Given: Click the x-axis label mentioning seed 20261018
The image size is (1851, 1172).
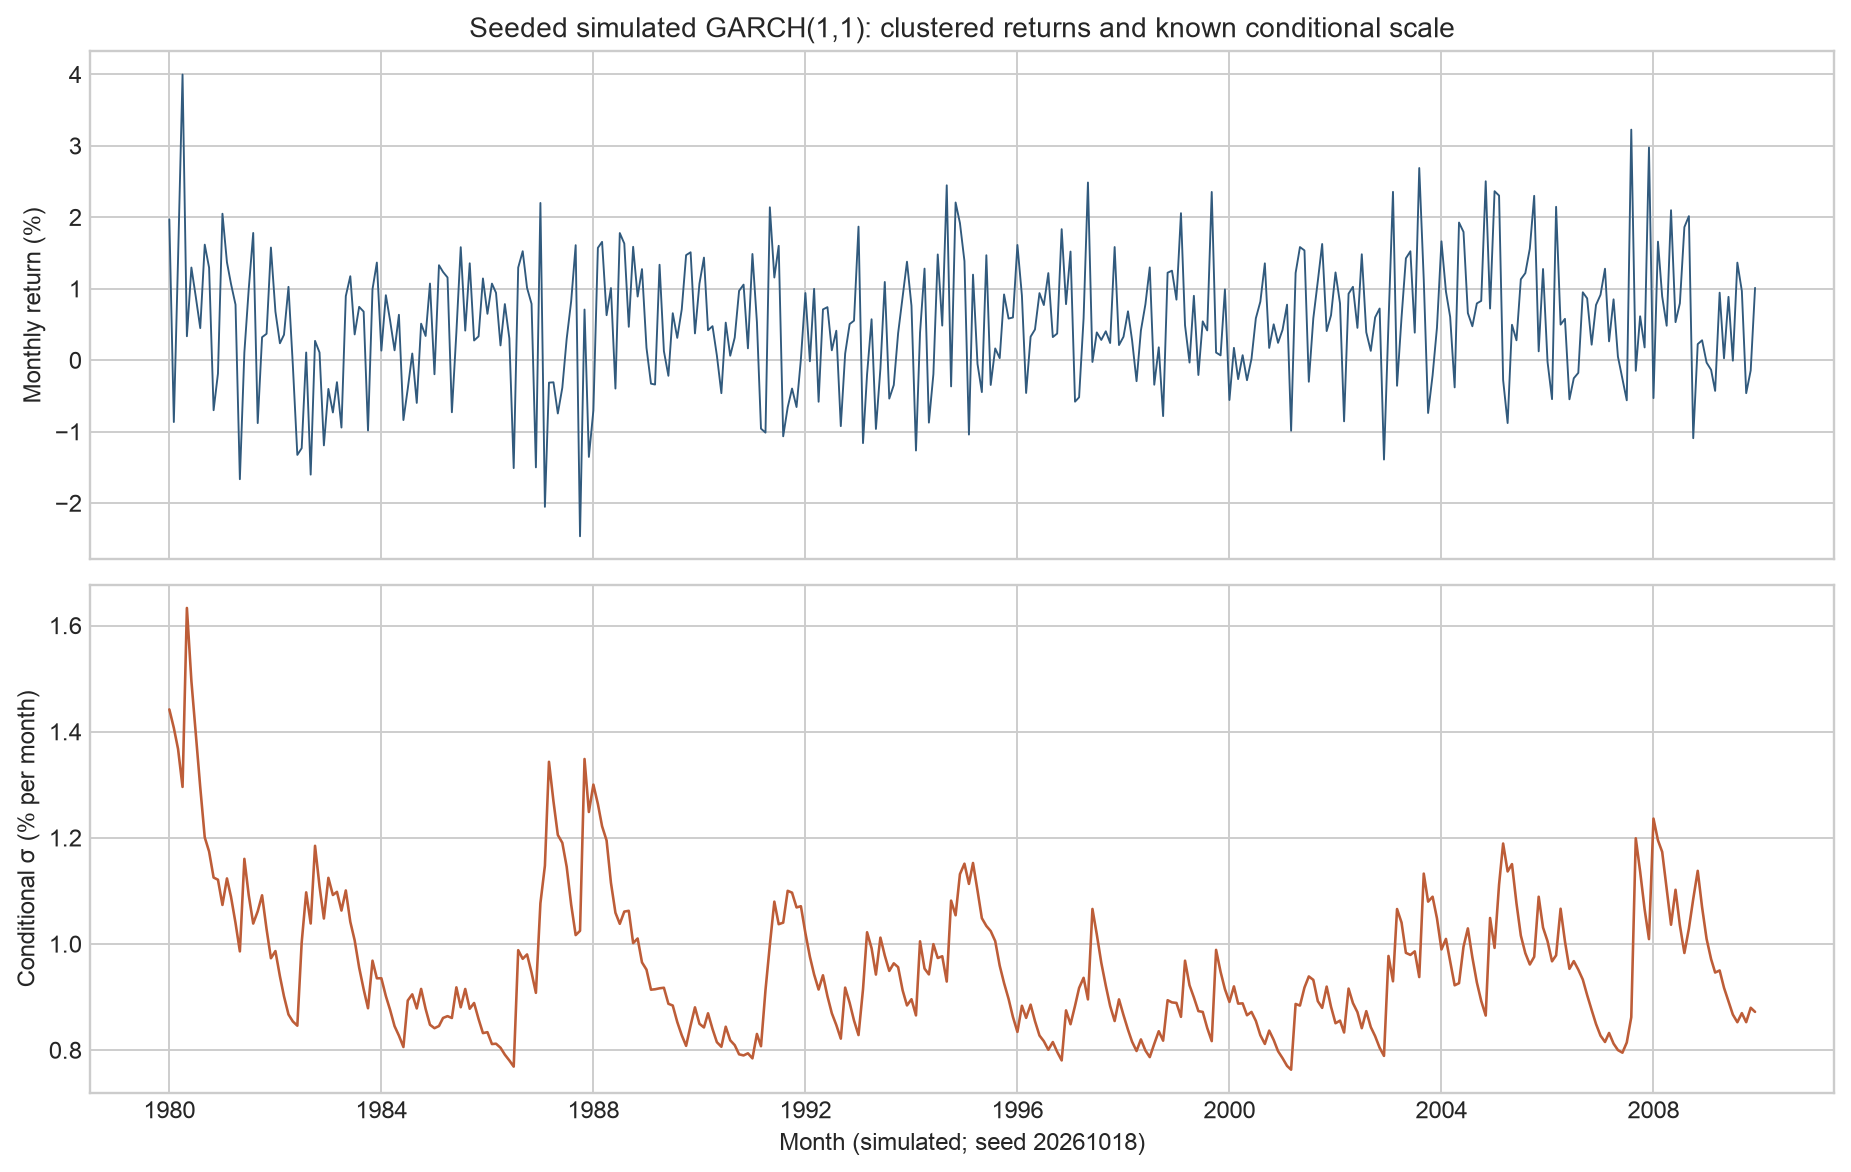Looking at the screenshot, I should [x=961, y=1143].
